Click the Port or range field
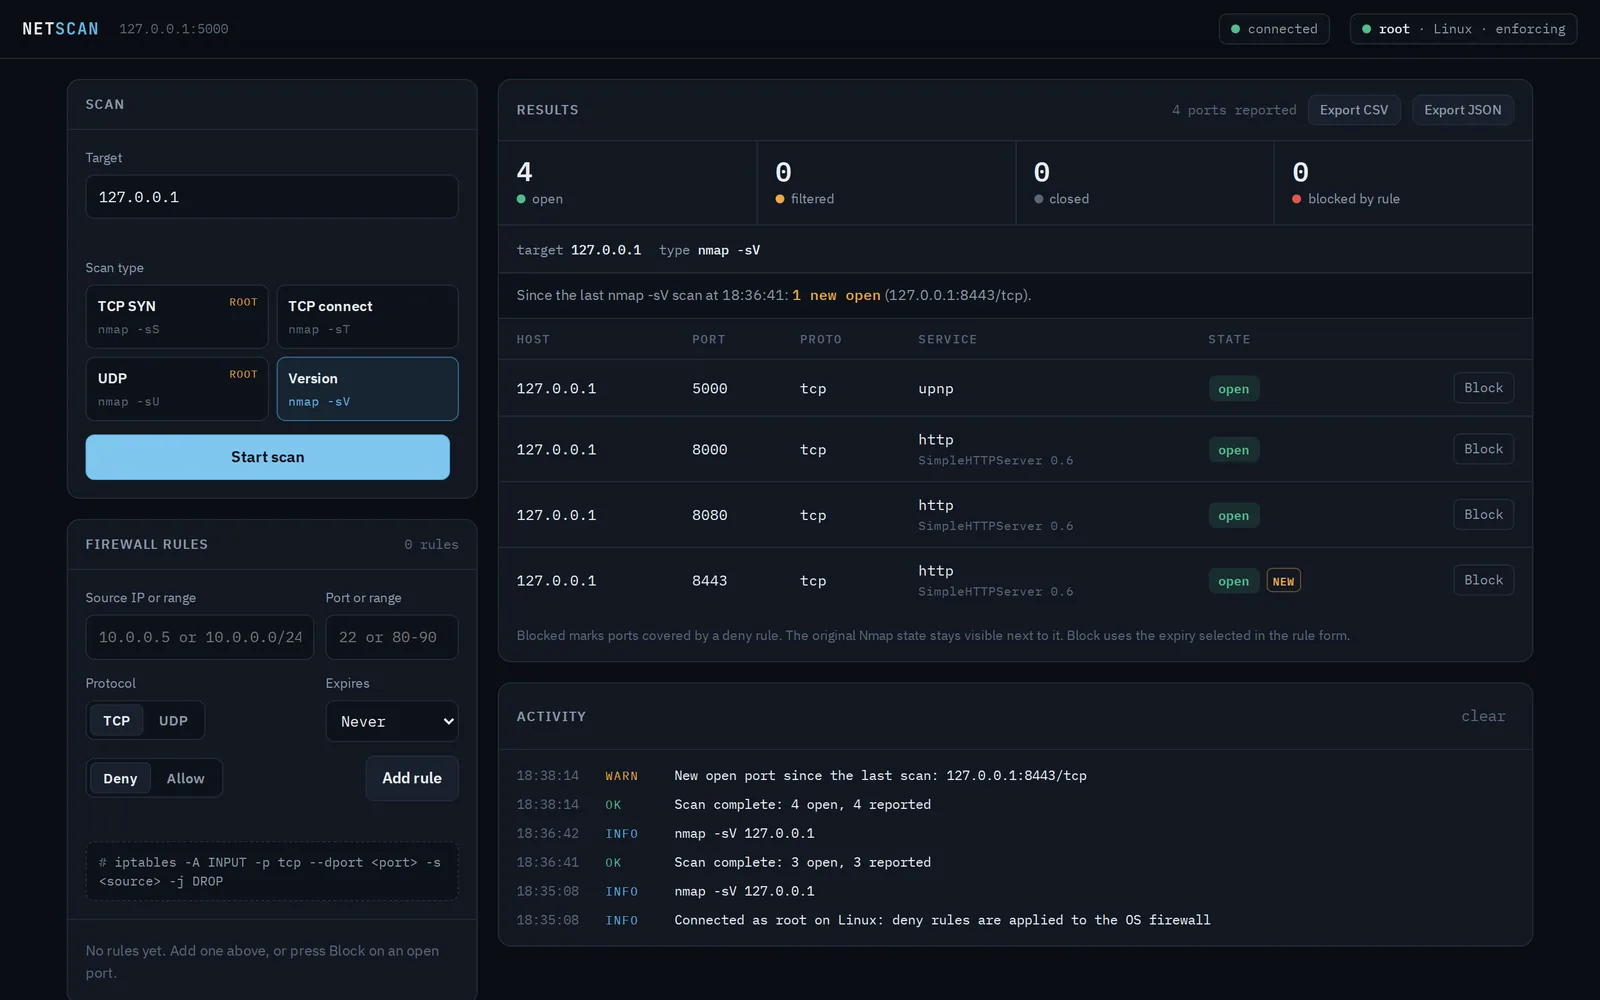The image size is (1600, 1000). click(x=392, y=637)
